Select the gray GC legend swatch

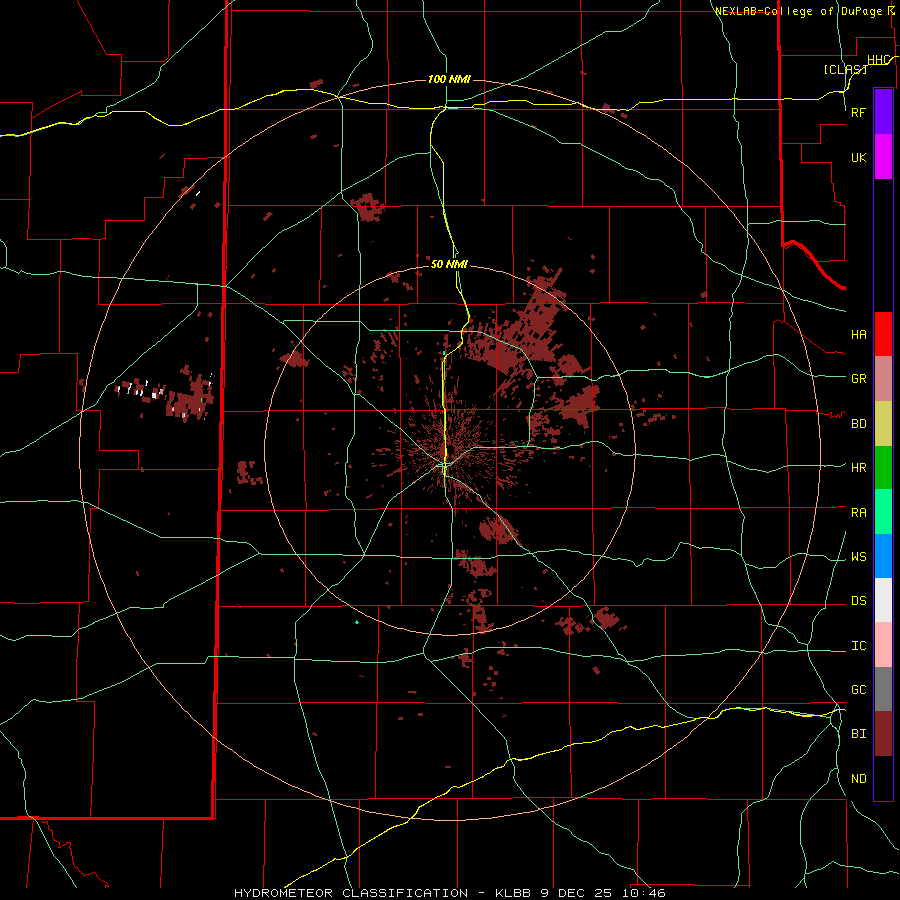click(x=883, y=689)
